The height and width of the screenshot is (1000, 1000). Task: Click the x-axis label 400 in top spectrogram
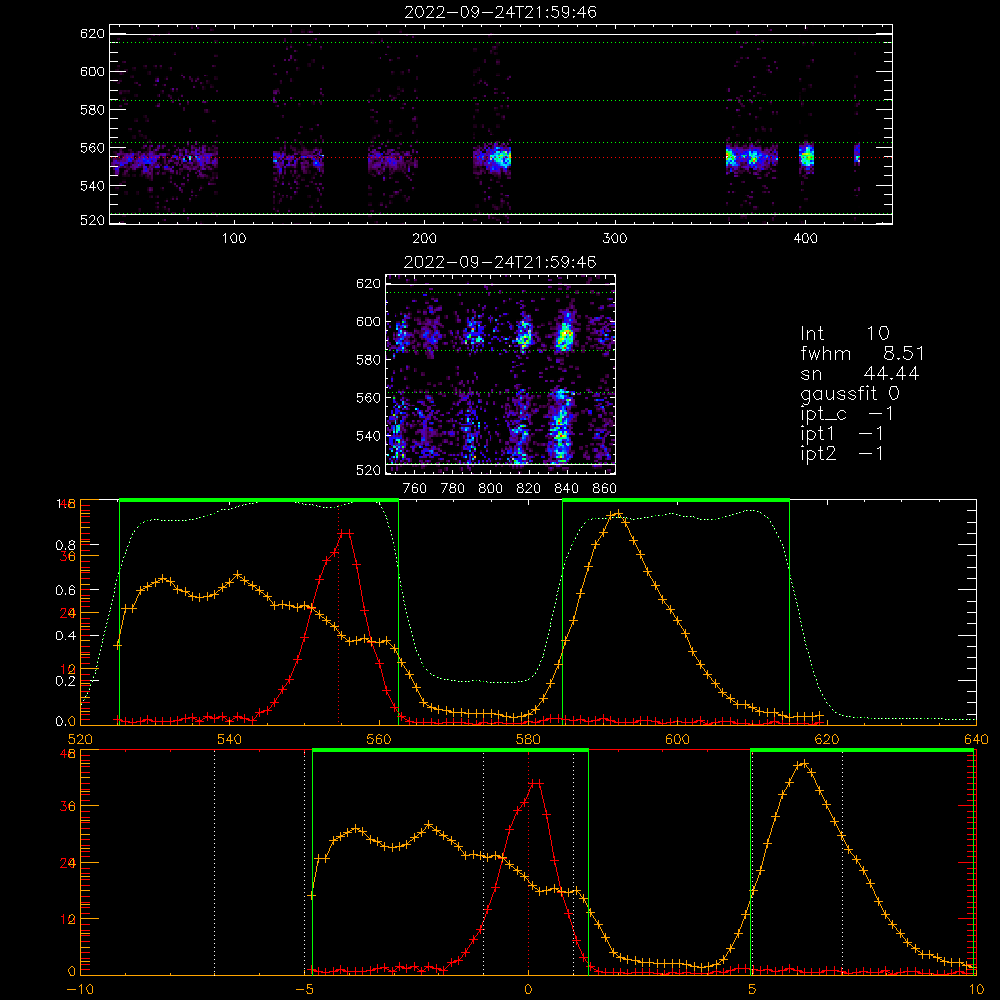click(x=805, y=239)
